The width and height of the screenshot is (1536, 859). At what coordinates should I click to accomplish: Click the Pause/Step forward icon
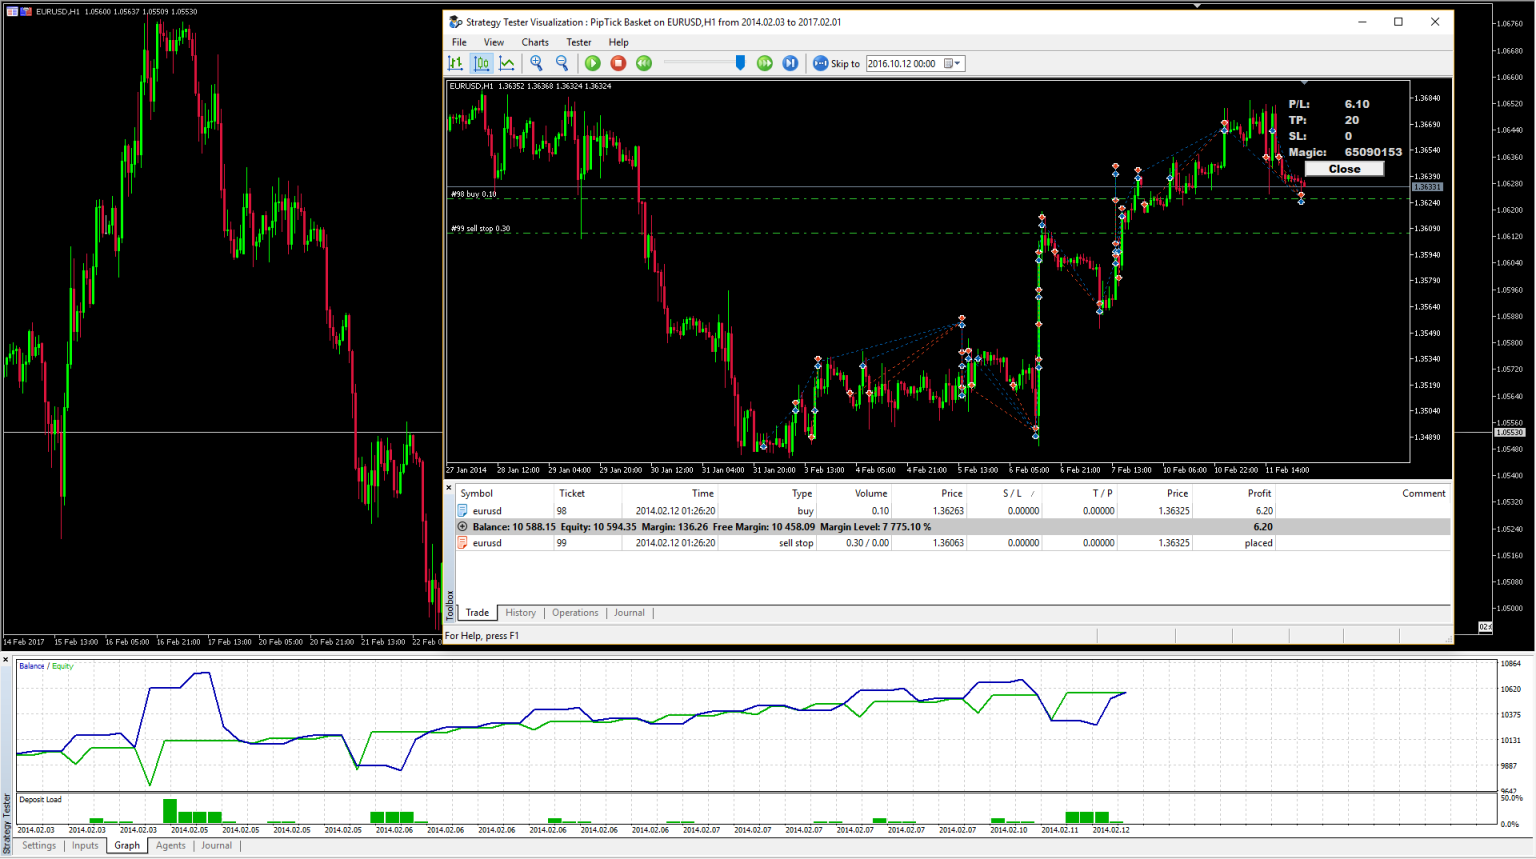(x=790, y=63)
